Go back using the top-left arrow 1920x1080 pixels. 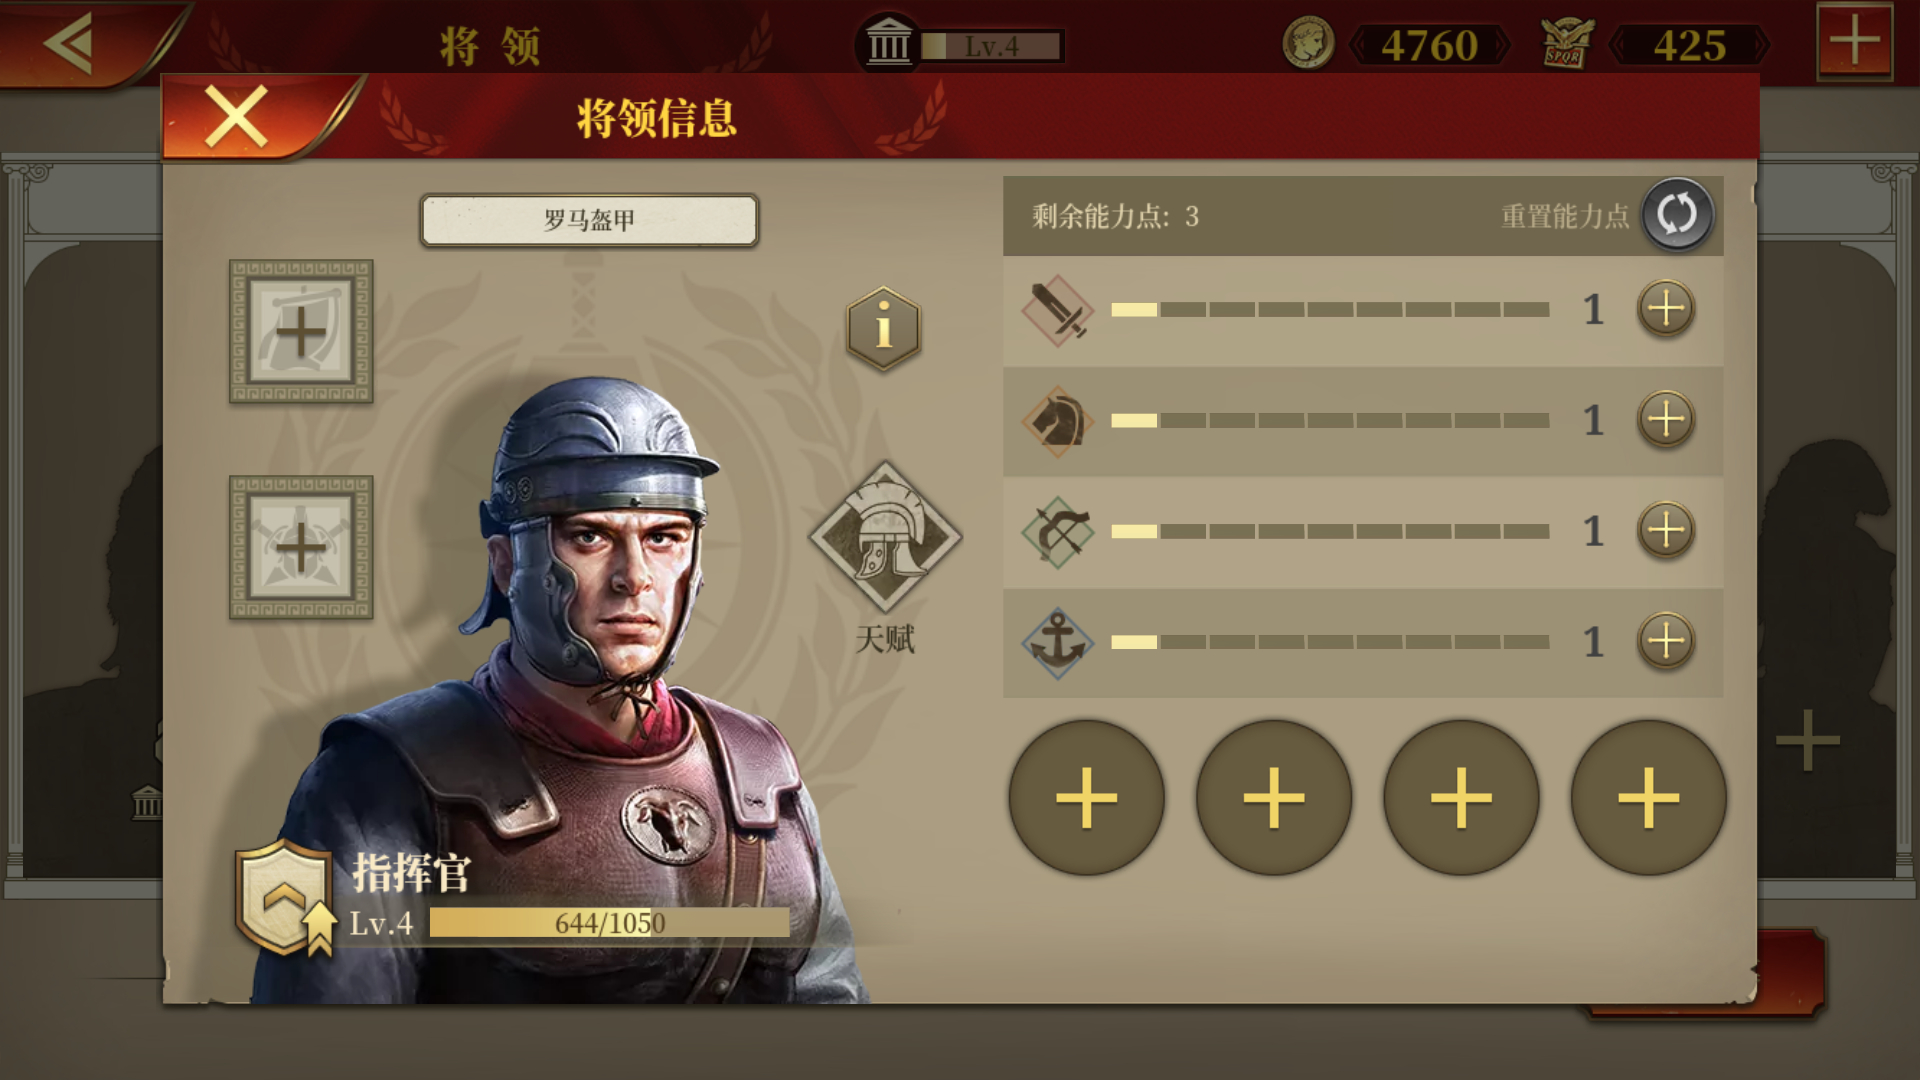[x=68, y=43]
